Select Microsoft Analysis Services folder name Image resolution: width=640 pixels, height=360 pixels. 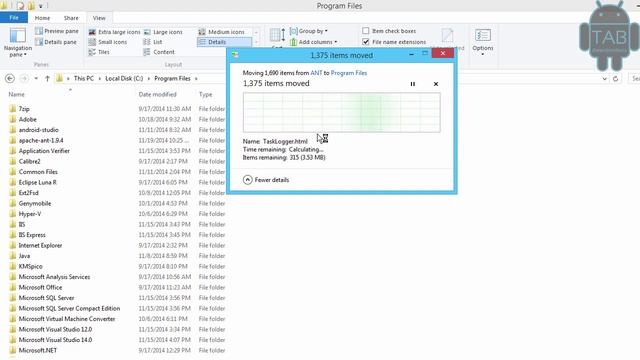pos(54,277)
